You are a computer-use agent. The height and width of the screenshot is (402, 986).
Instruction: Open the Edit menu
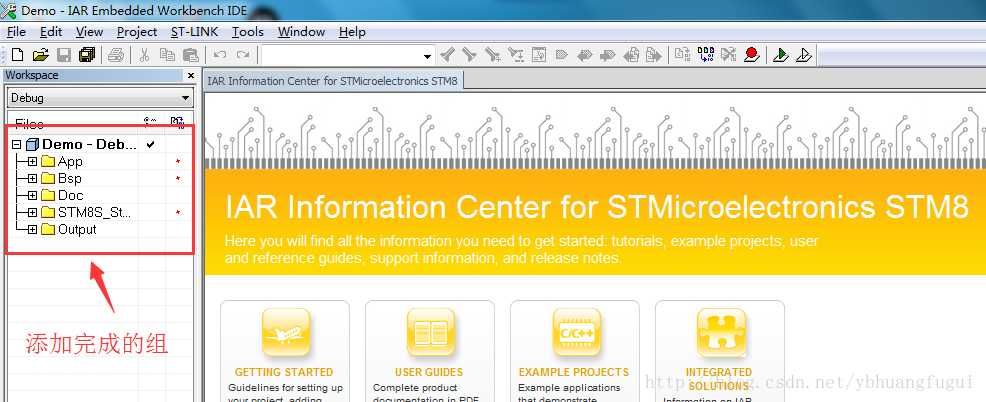point(51,31)
